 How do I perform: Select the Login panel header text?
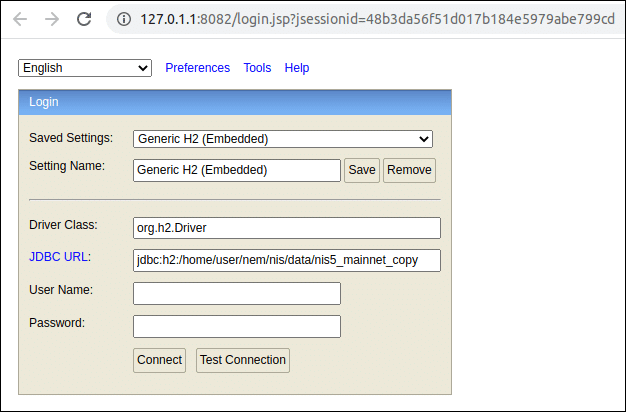pyautogui.click(x=44, y=102)
